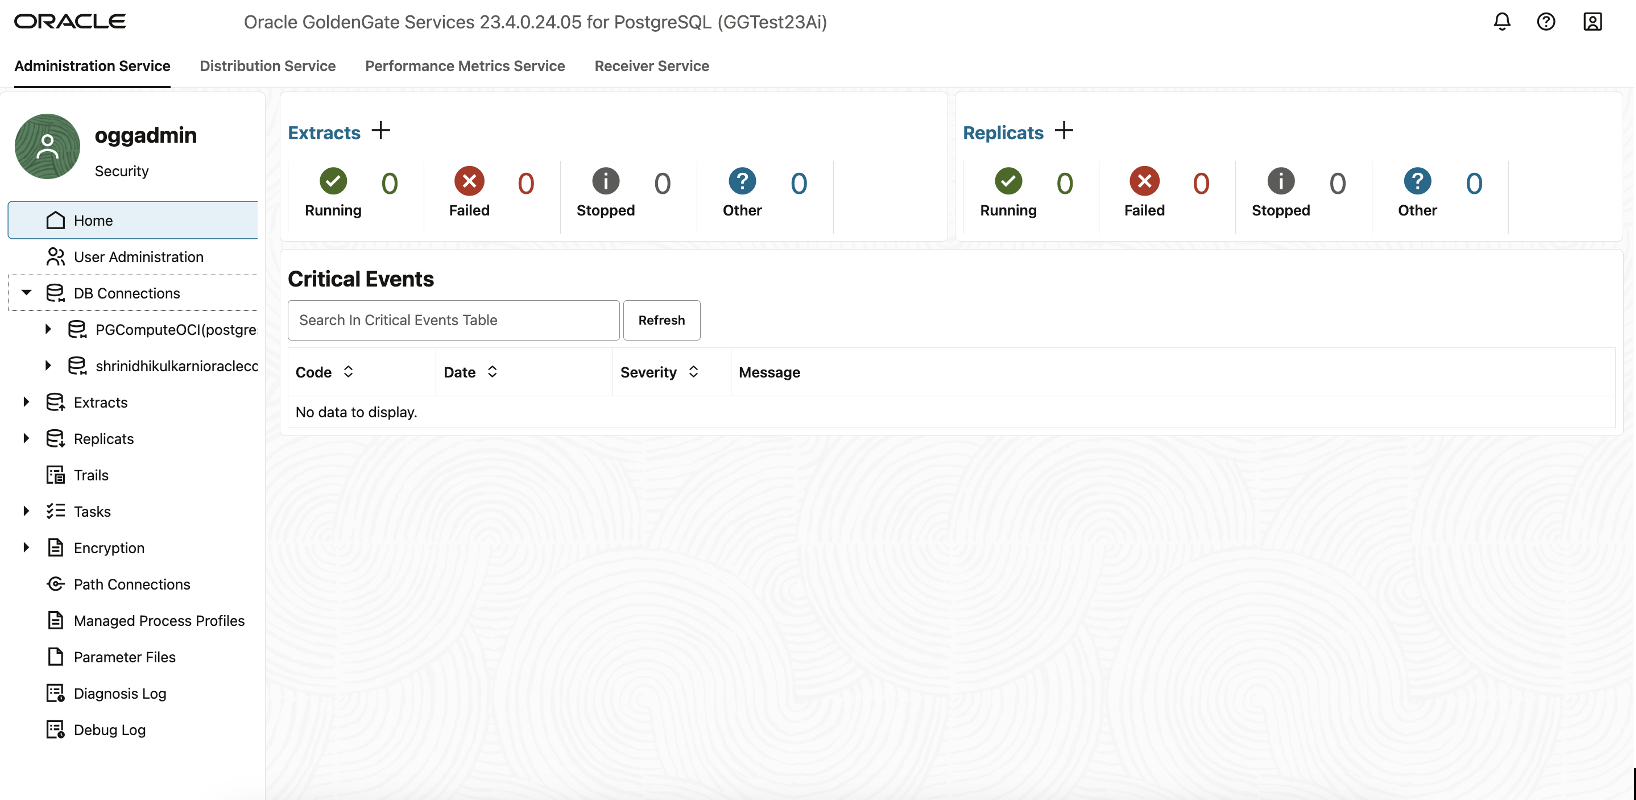The height and width of the screenshot is (800, 1636).
Task: Click the DB Connections database icon
Action: pyautogui.click(x=56, y=293)
